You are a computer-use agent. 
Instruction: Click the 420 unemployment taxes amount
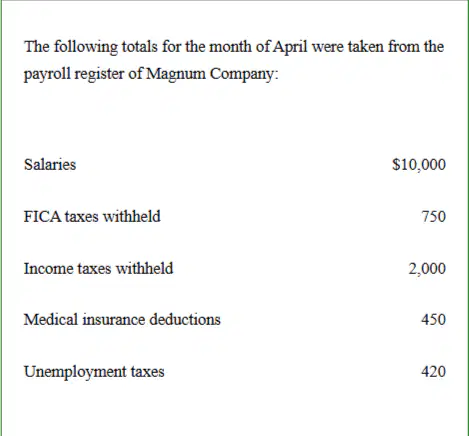433,371
